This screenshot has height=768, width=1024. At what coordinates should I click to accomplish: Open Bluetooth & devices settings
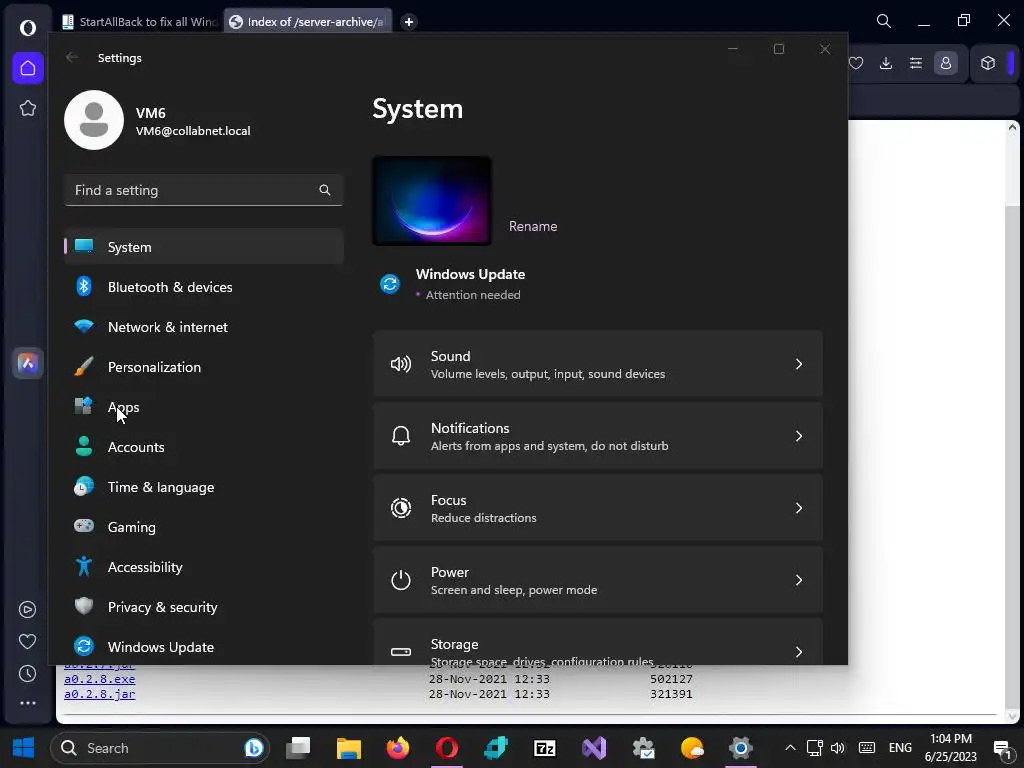pos(204,287)
